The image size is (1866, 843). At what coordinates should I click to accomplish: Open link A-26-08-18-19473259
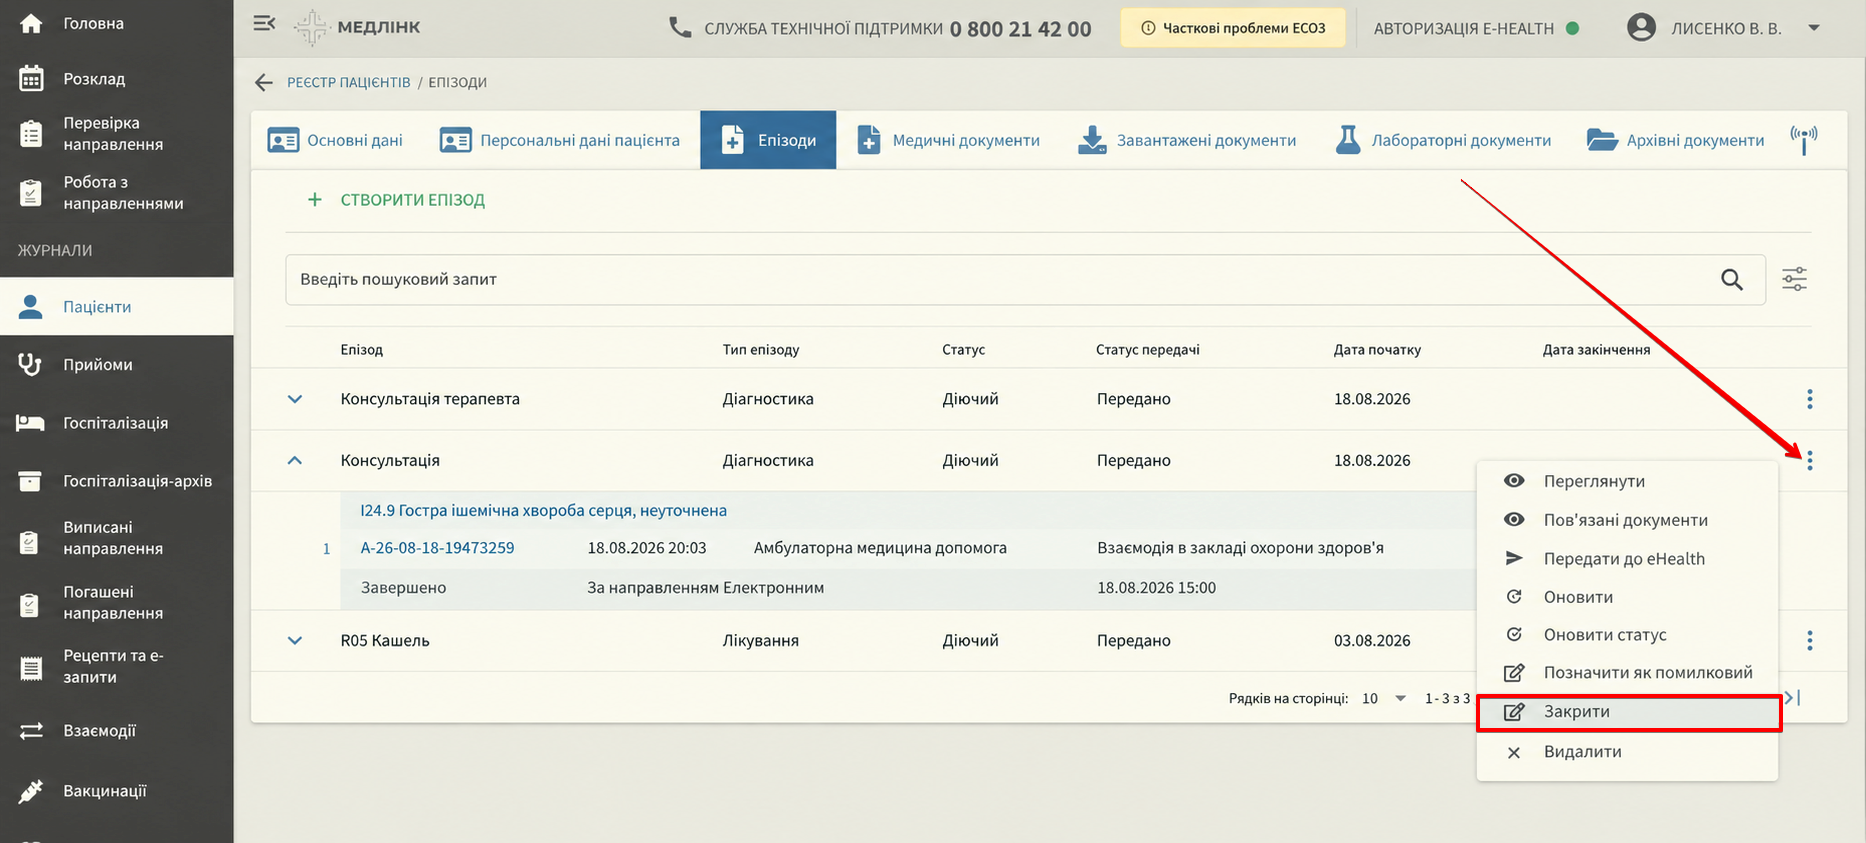click(x=437, y=548)
